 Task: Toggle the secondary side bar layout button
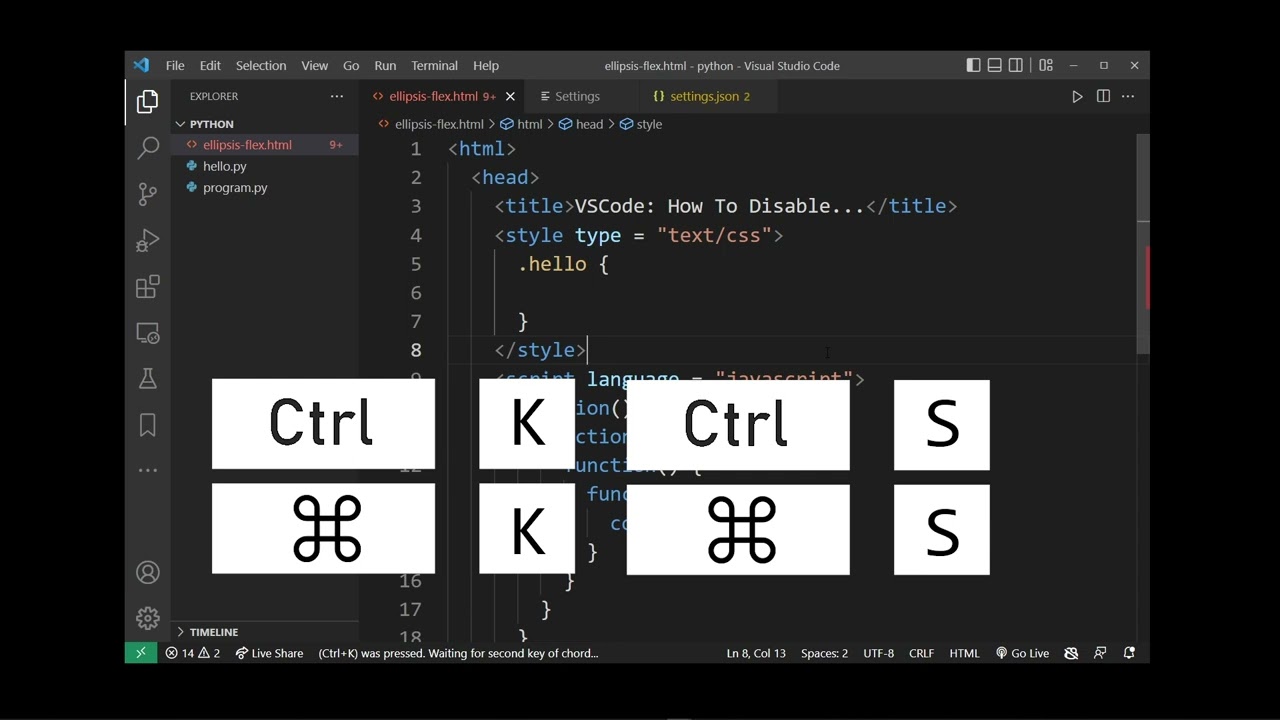pos(1016,66)
